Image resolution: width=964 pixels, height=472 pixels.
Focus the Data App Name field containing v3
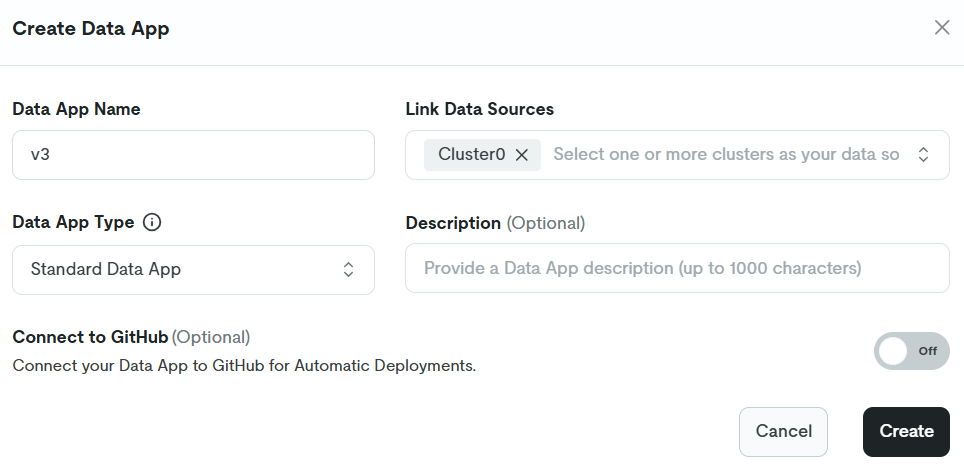click(x=193, y=155)
